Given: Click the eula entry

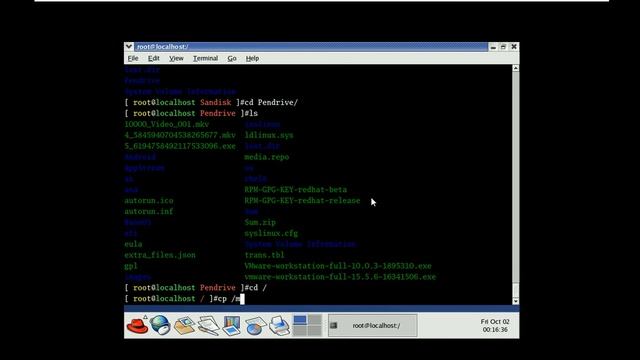Looking at the screenshot, I should click(x=133, y=244).
